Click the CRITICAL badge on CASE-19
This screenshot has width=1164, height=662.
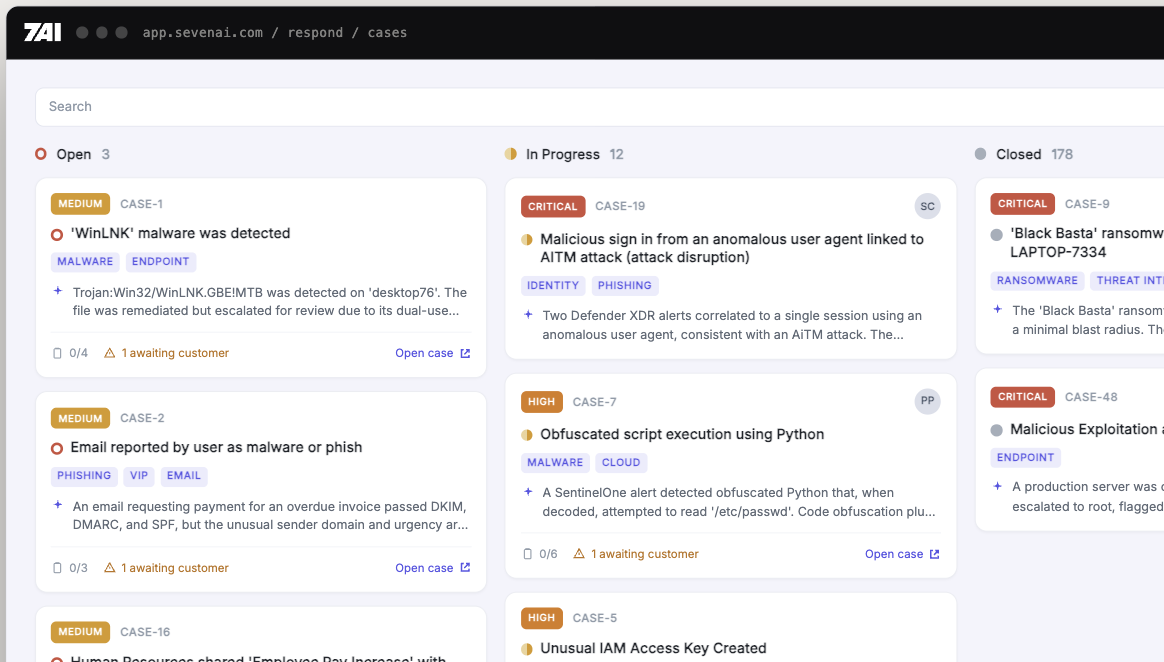(553, 206)
